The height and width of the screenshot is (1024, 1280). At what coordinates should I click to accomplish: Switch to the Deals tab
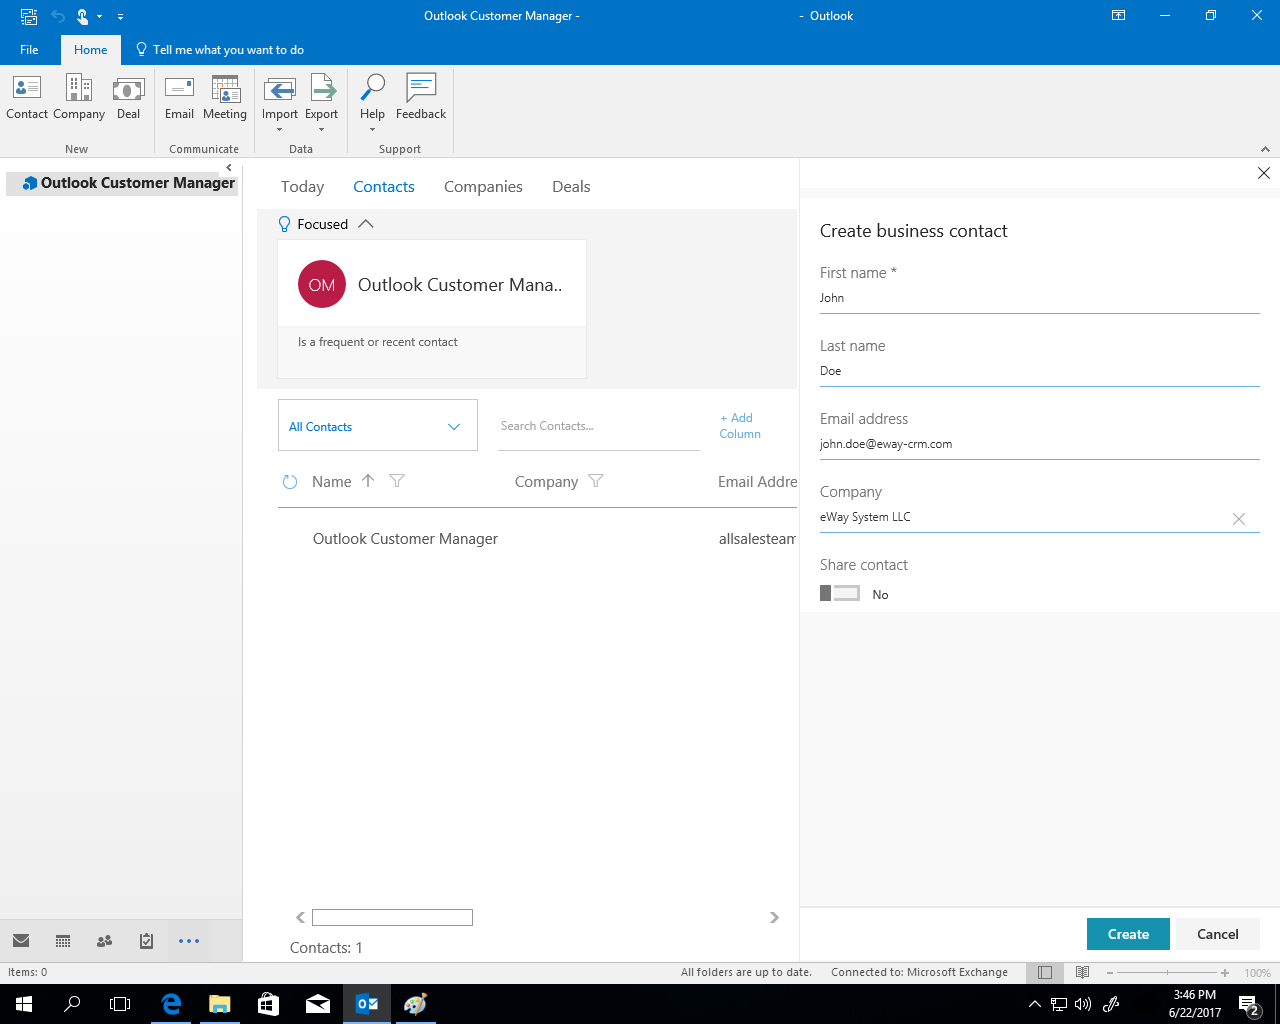(x=571, y=187)
